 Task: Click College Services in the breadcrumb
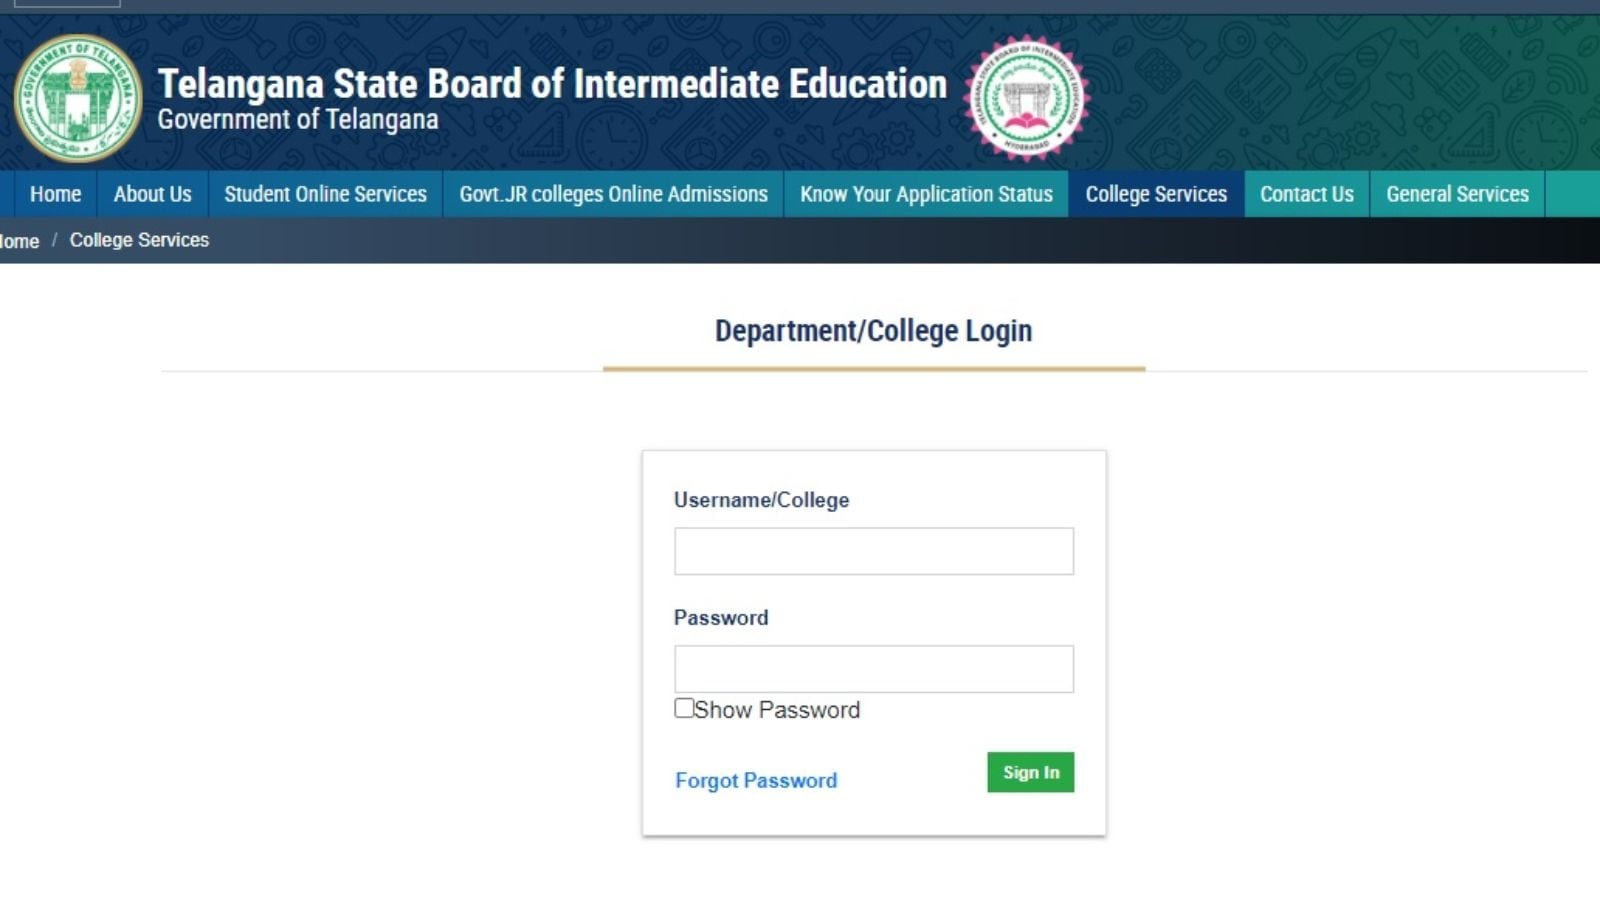pyautogui.click(x=139, y=240)
